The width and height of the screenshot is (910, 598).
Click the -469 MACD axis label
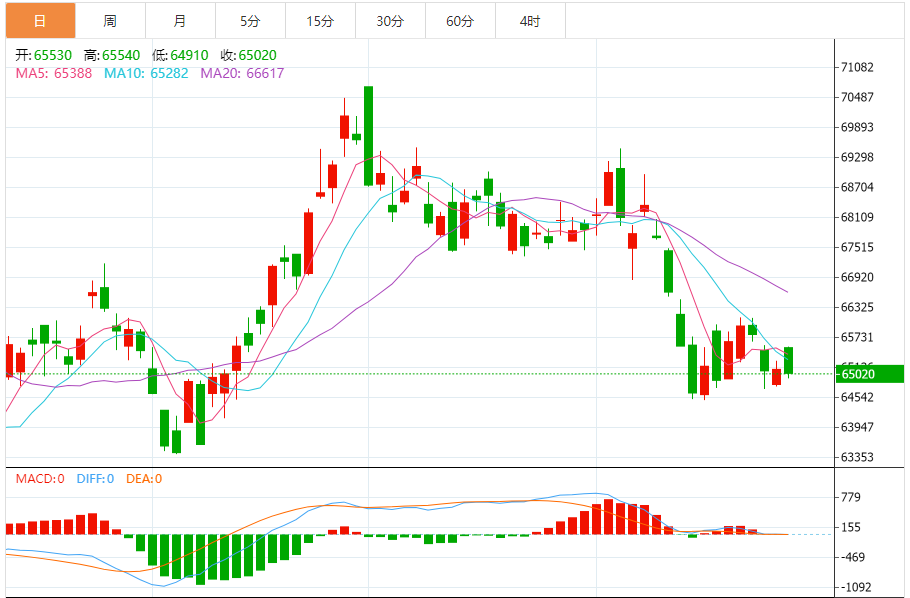coord(852,557)
